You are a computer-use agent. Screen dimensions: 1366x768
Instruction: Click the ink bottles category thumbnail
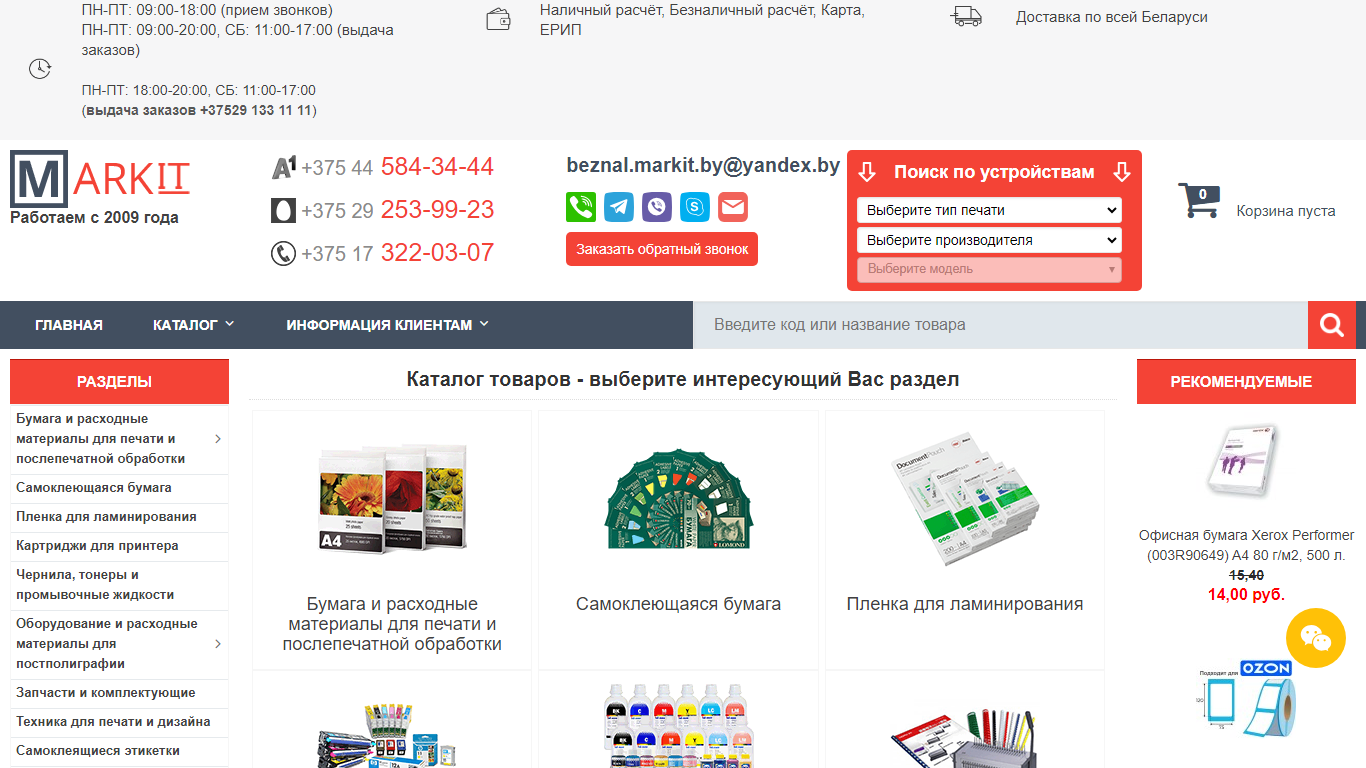678,726
